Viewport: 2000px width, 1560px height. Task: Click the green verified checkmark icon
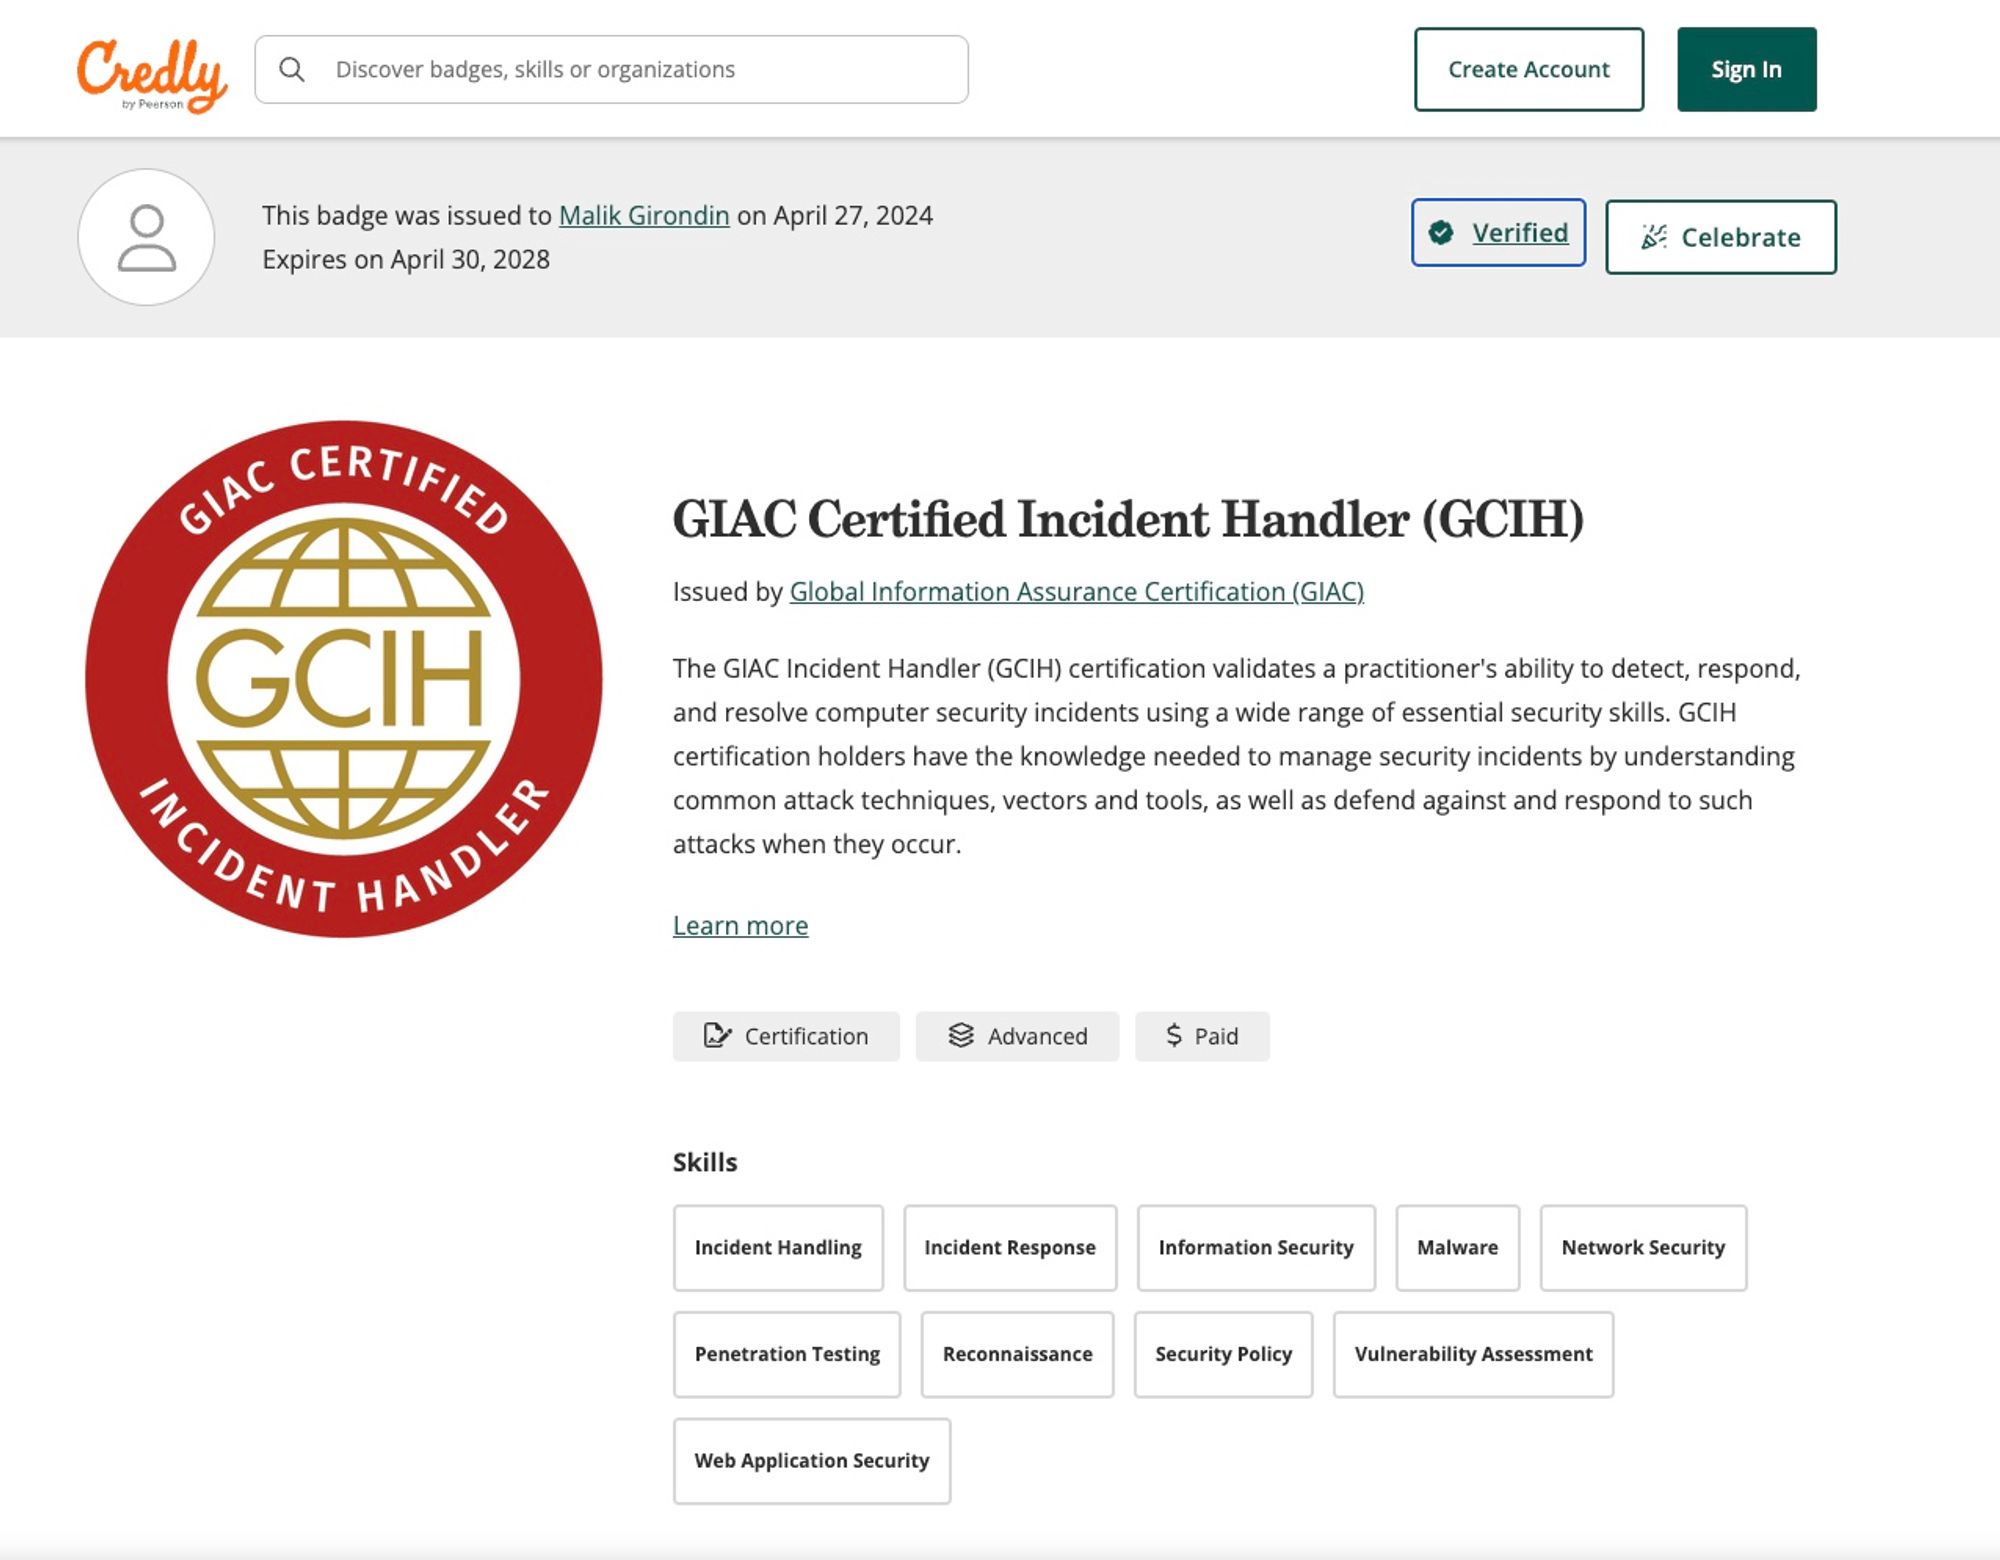pyautogui.click(x=1441, y=233)
